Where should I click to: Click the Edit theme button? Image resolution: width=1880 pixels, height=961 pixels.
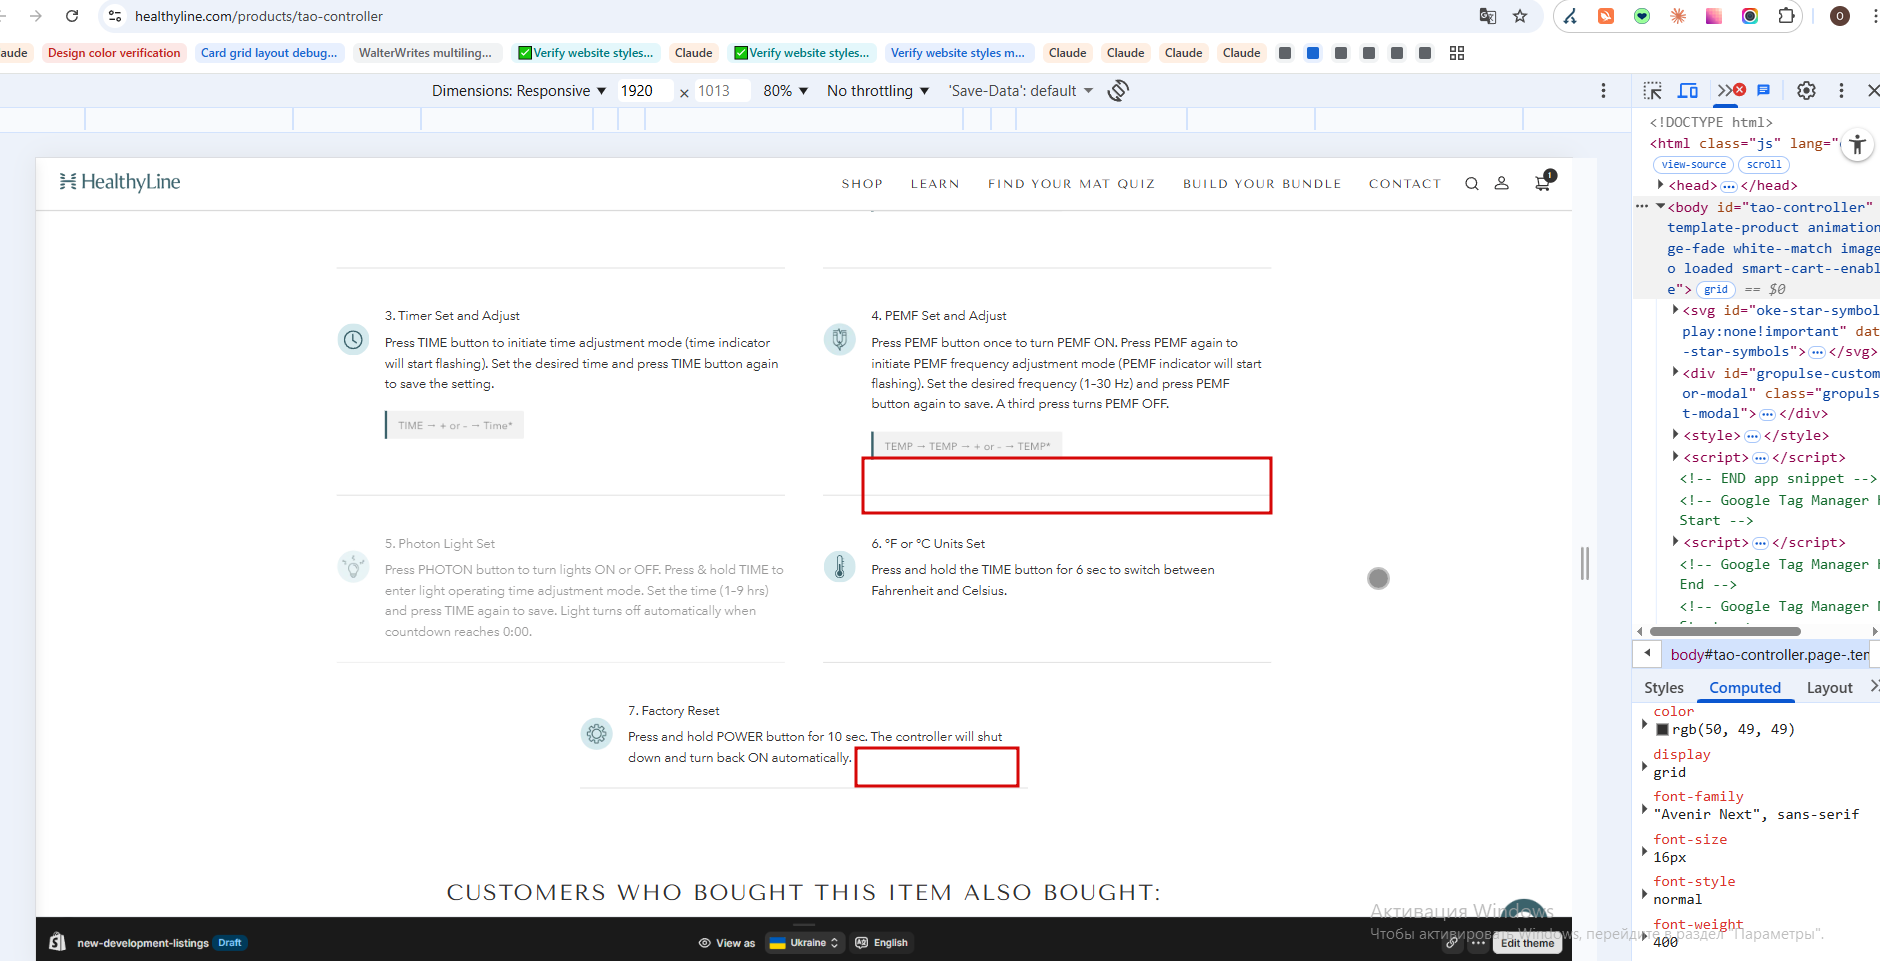pyautogui.click(x=1527, y=943)
